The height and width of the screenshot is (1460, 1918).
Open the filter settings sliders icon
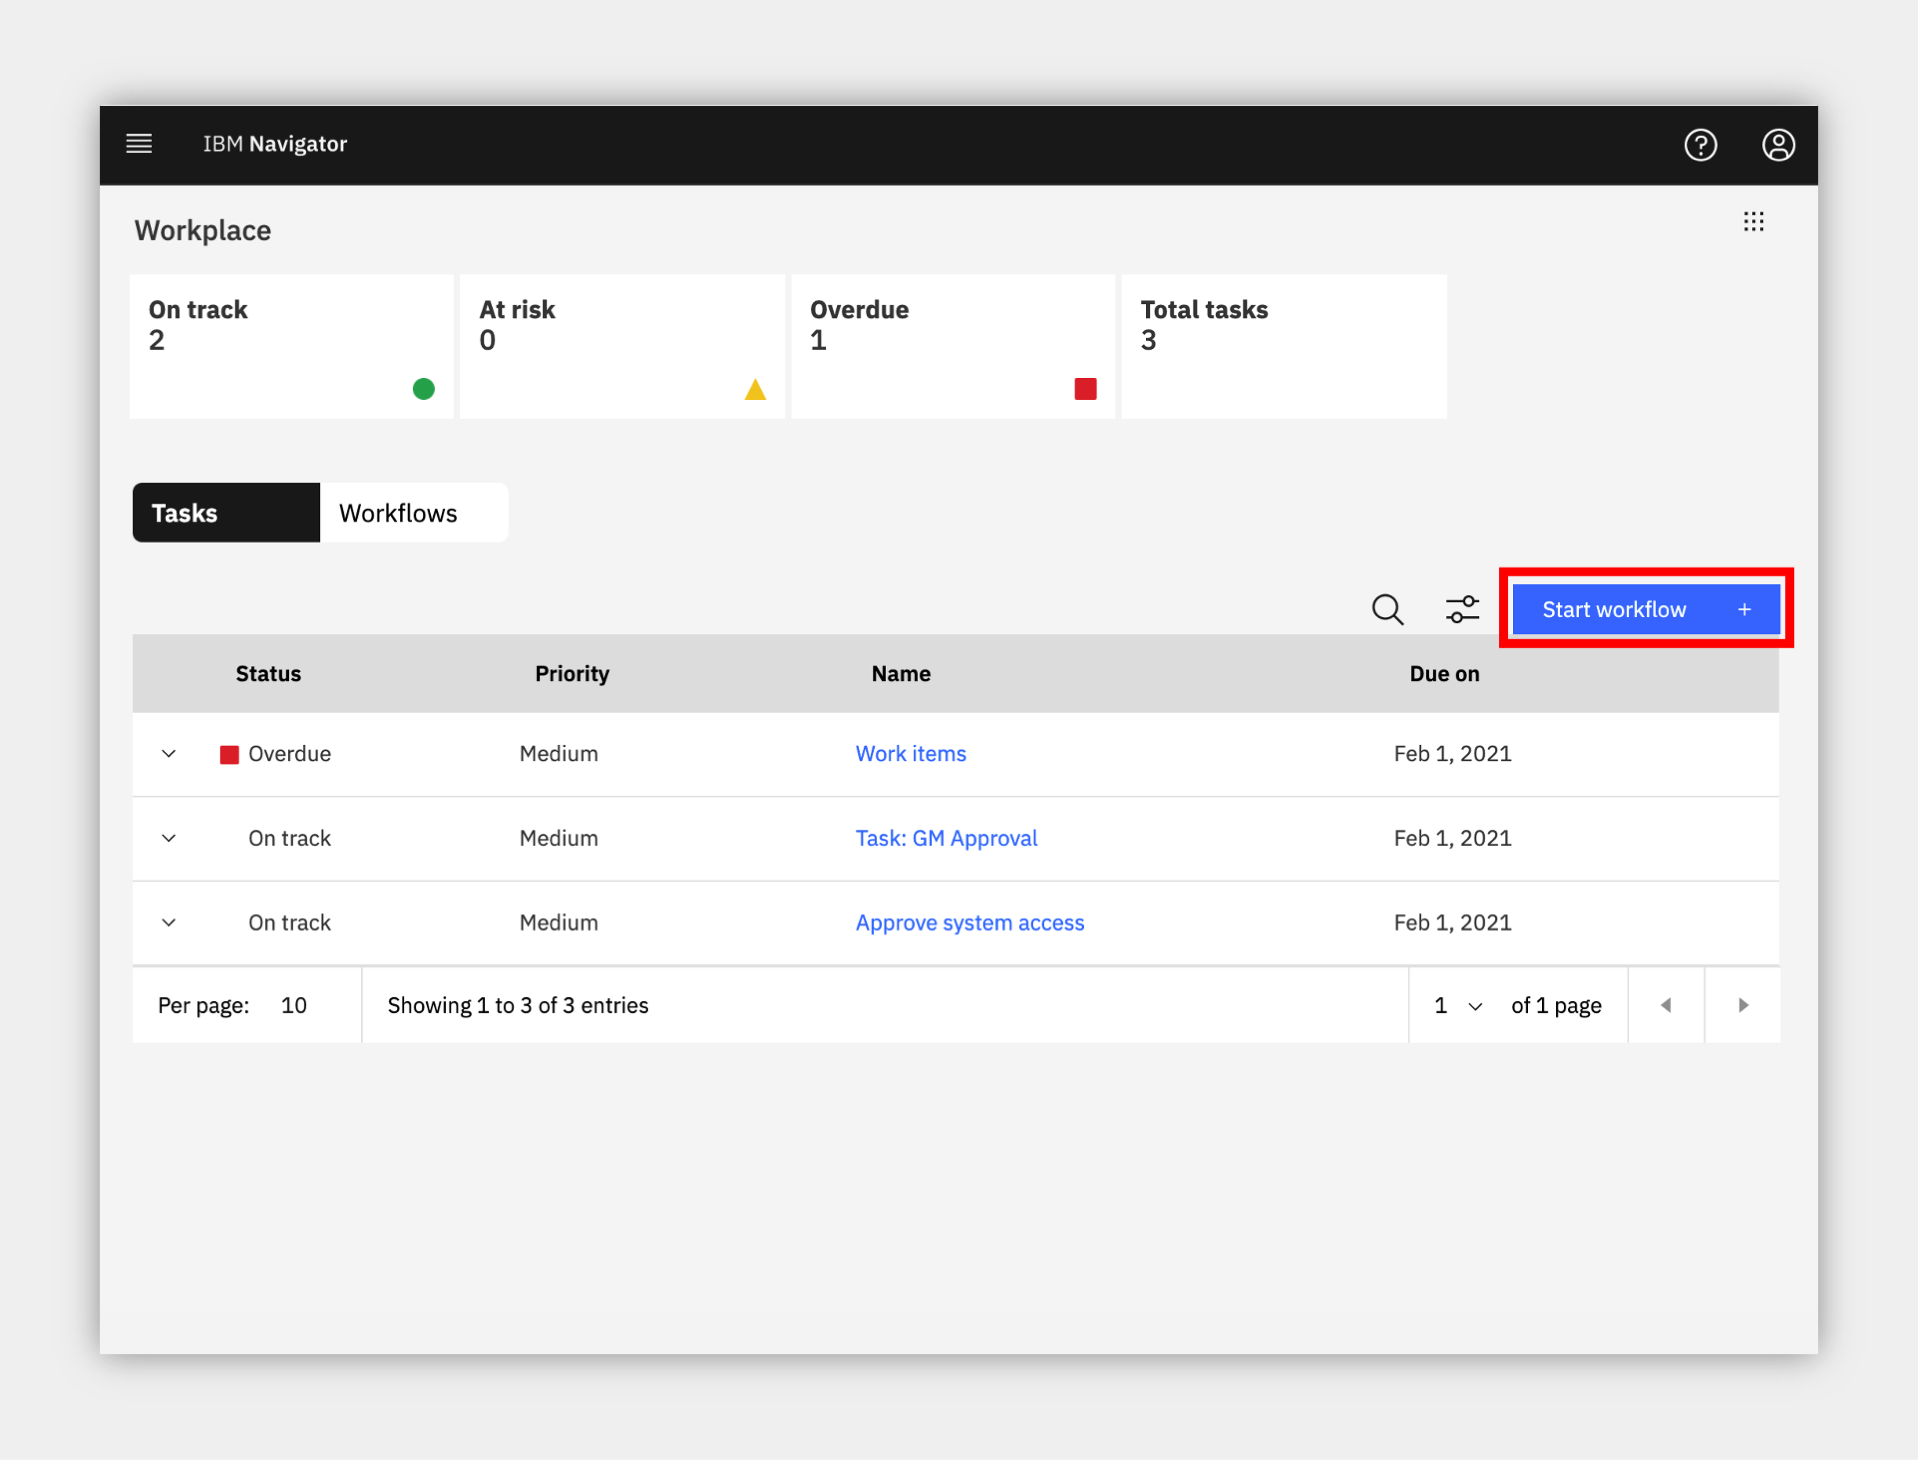[1462, 609]
